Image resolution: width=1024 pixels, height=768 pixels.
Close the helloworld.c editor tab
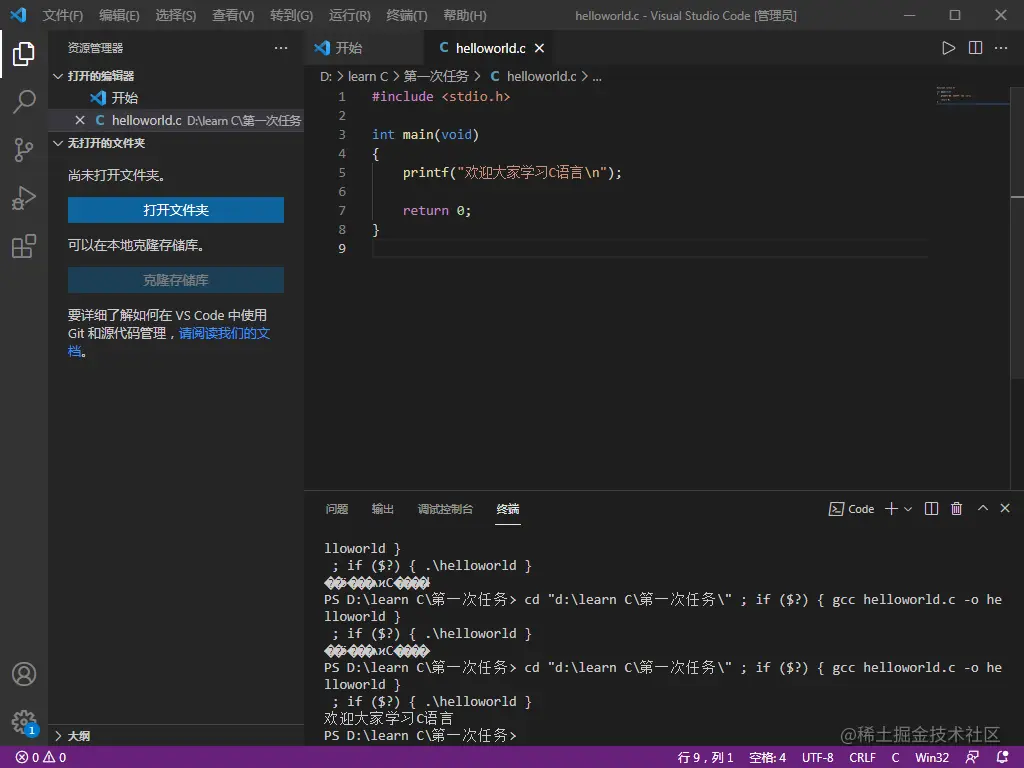539,48
